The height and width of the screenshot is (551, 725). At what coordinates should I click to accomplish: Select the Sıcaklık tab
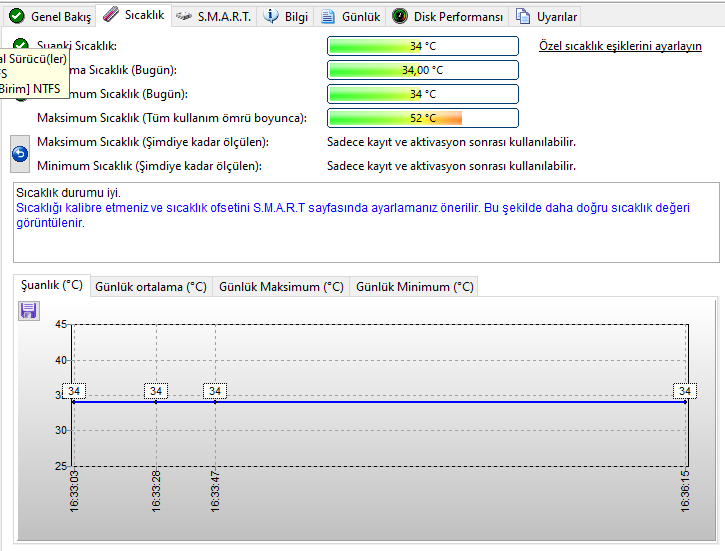tap(134, 15)
